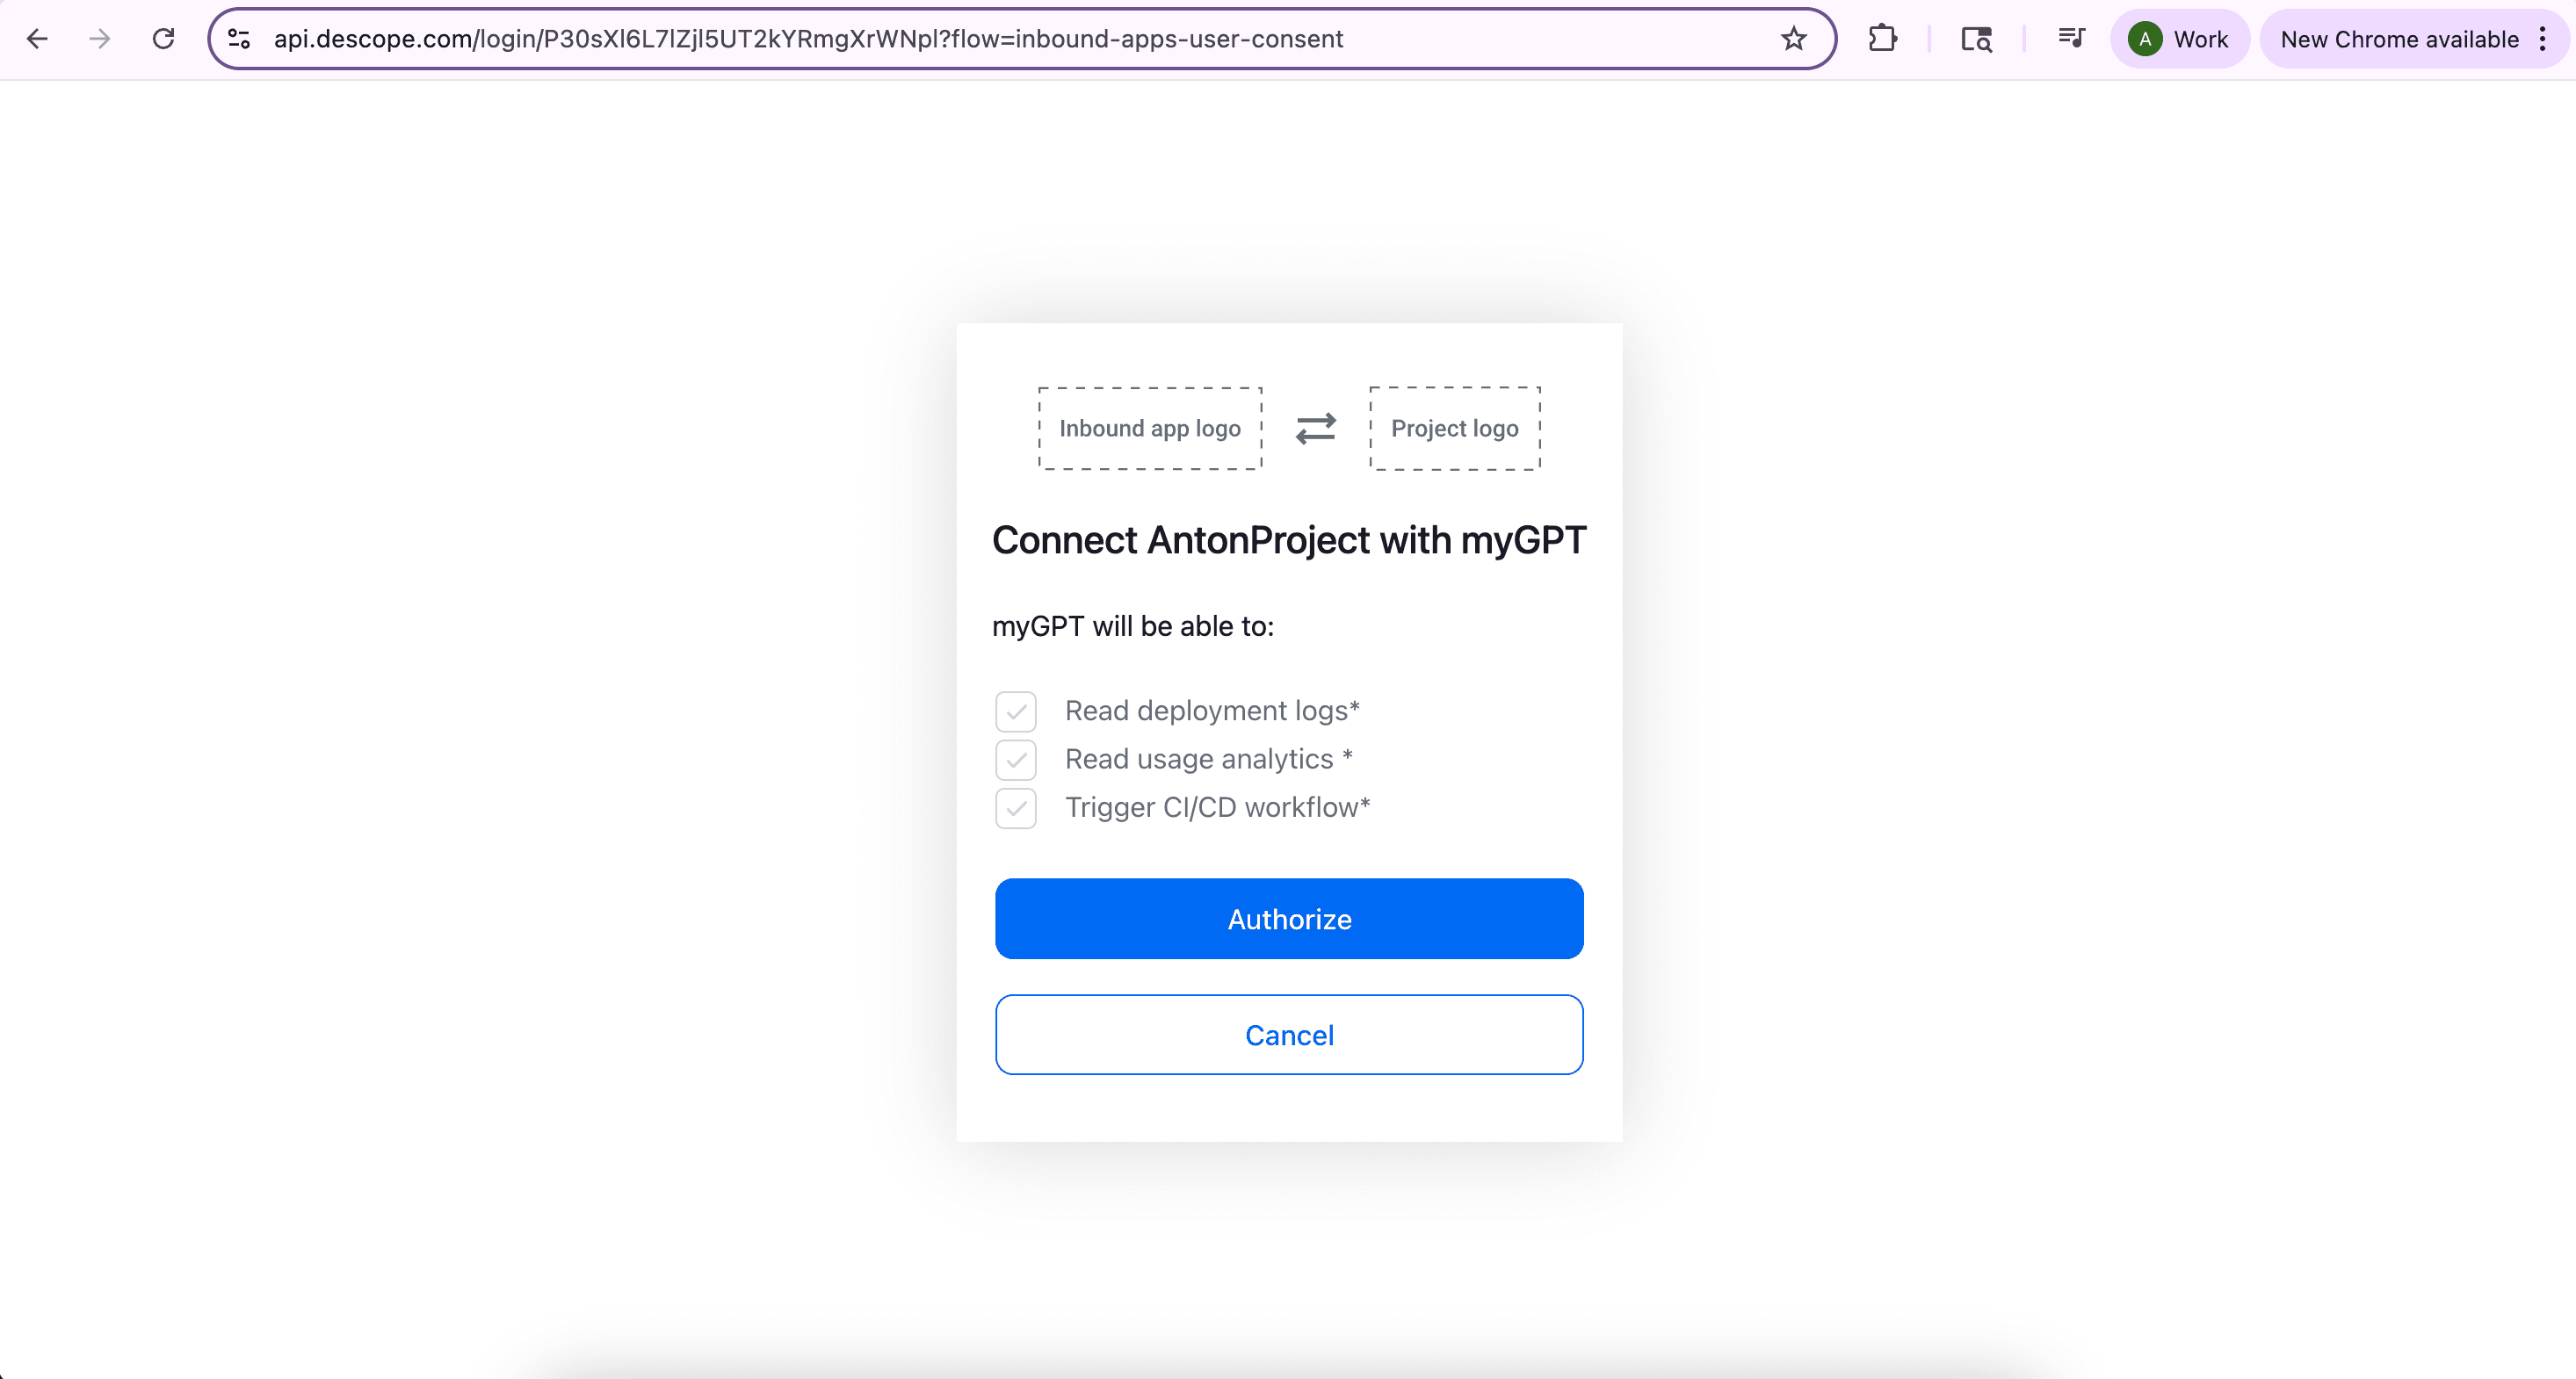Image resolution: width=2576 pixels, height=1379 pixels.
Task: Toggle the Trigger CI/CD workflow checkbox
Action: pos(1016,808)
